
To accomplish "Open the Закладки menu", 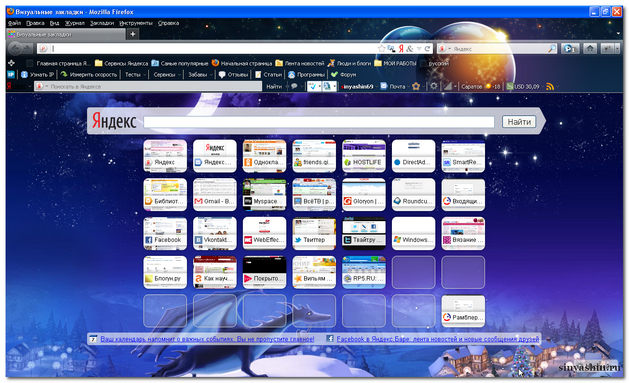I will pyautogui.click(x=102, y=23).
